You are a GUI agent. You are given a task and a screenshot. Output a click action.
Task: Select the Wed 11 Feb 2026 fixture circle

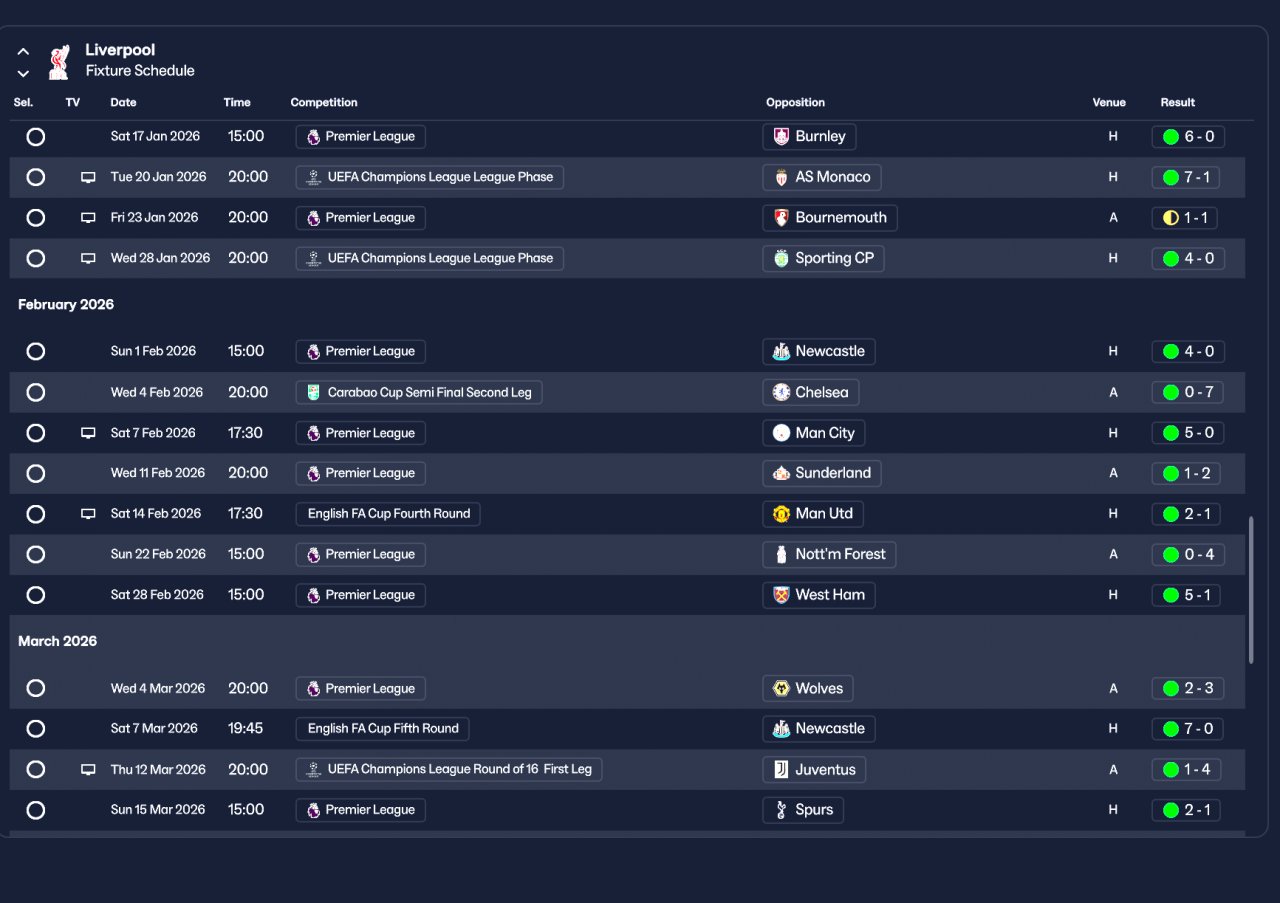click(36, 473)
